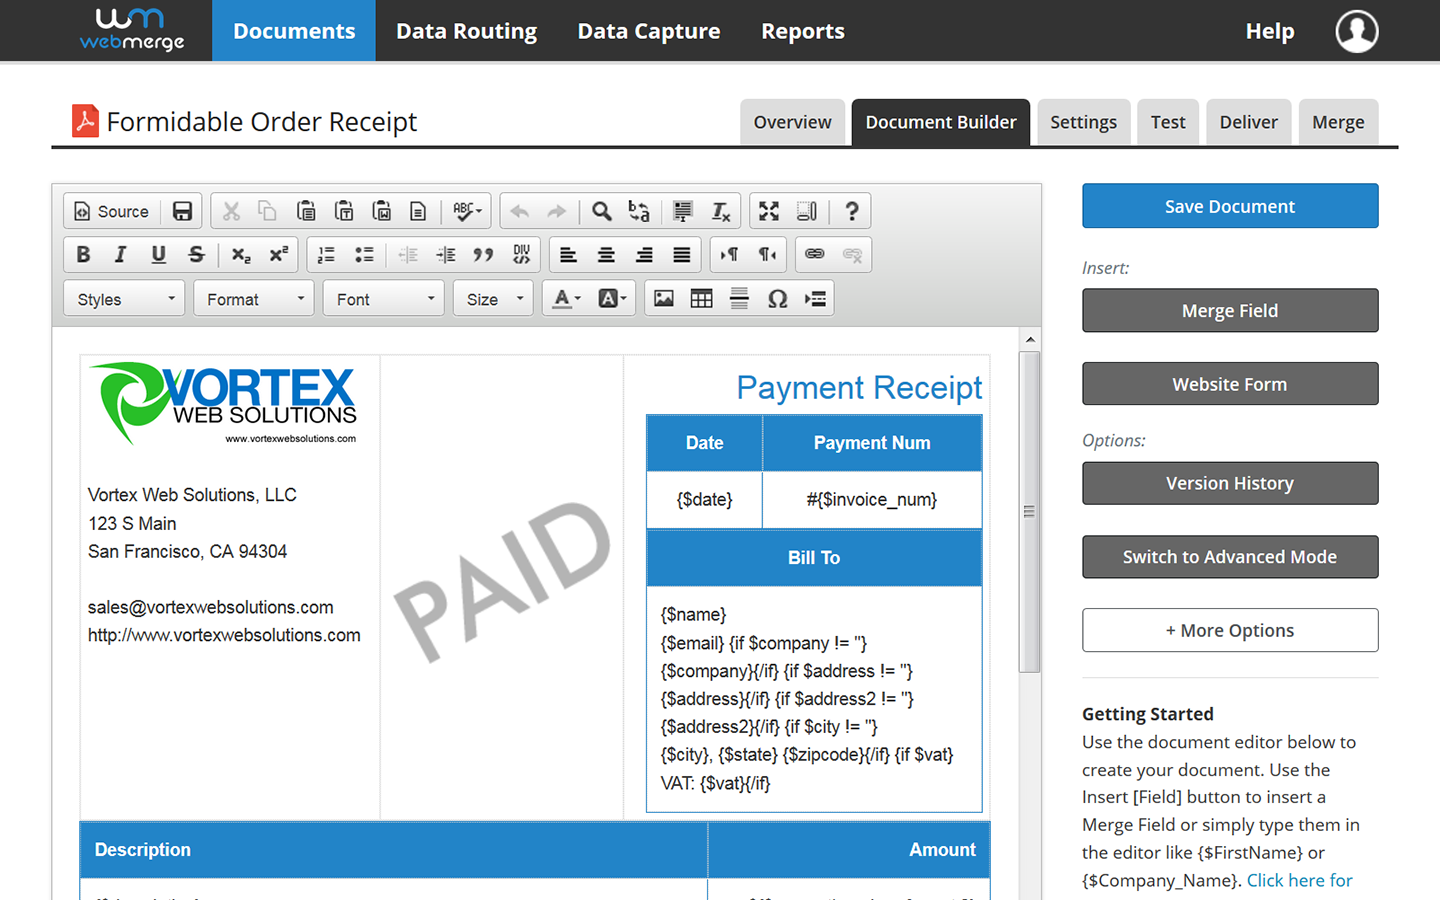Open the Documents menu
This screenshot has height=900, width=1440.
coord(294,31)
